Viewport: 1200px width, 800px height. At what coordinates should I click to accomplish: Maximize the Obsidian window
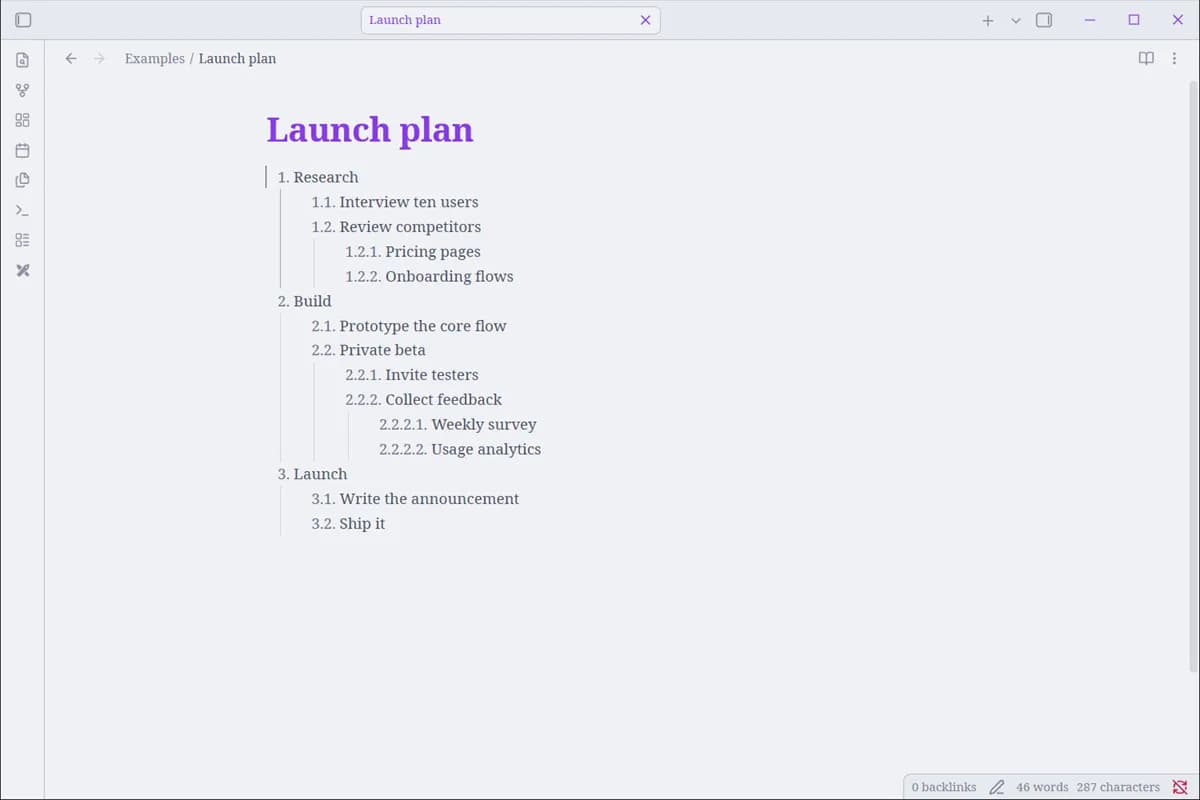1134,20
